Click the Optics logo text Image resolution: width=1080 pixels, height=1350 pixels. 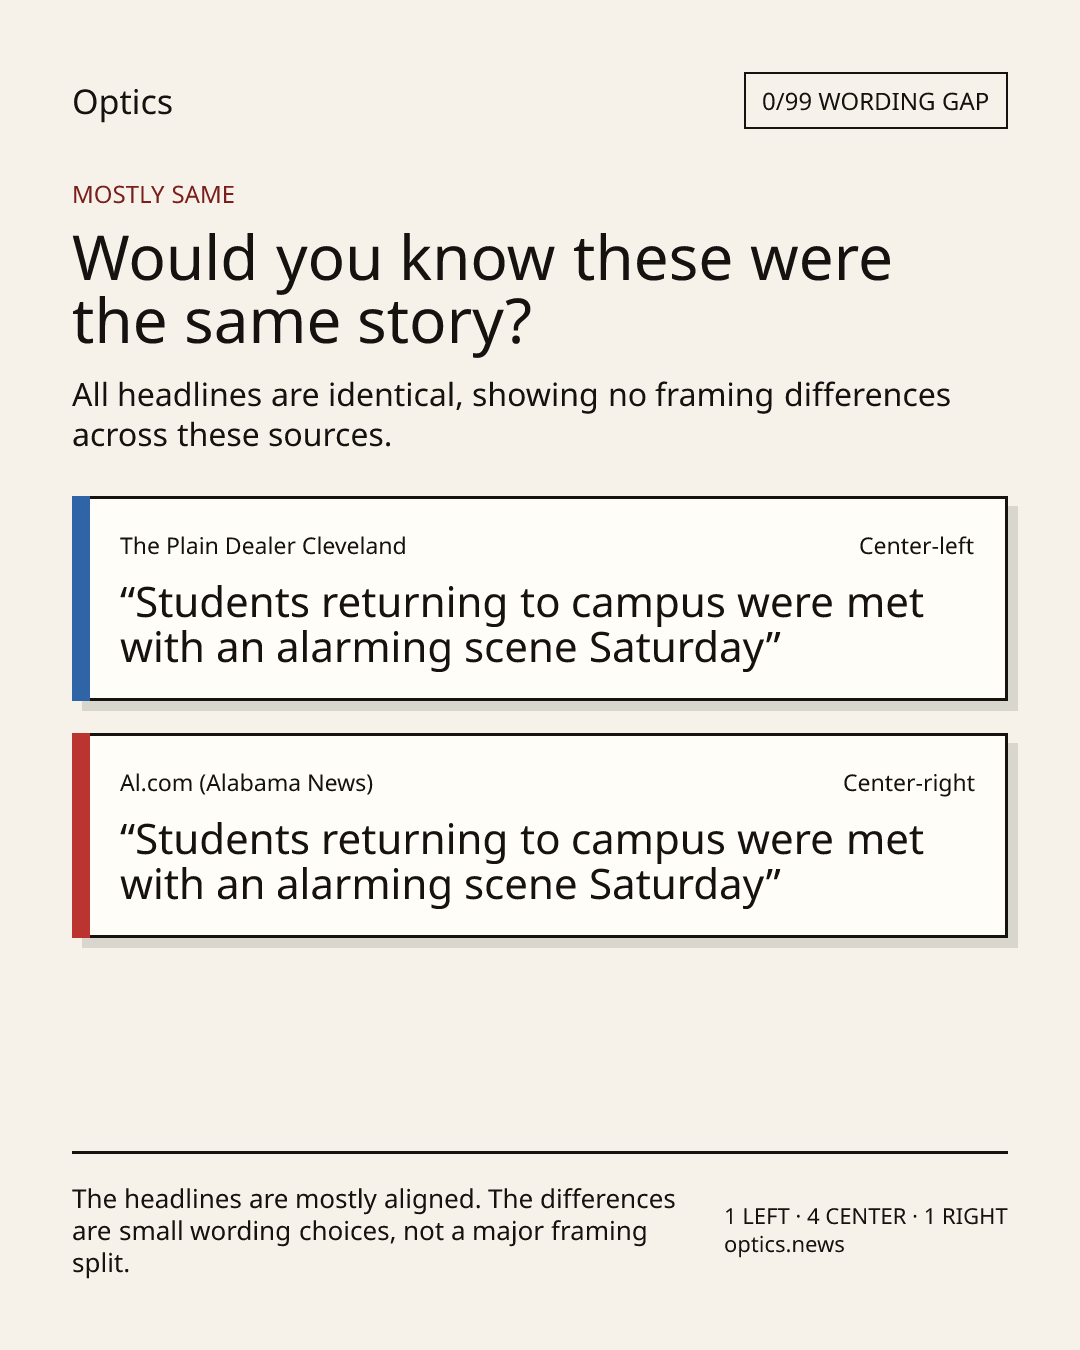click(122, 103)
